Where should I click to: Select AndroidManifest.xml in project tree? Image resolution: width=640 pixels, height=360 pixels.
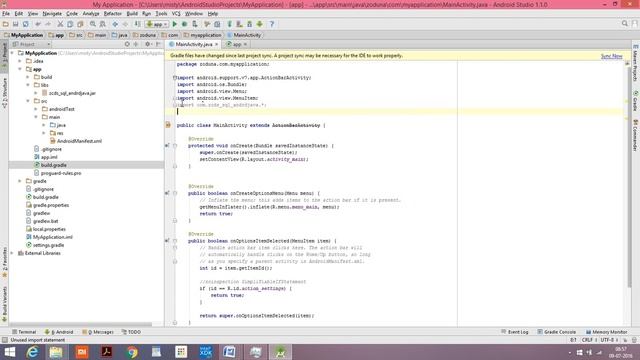pyautogui.click(x=76, y=141)
